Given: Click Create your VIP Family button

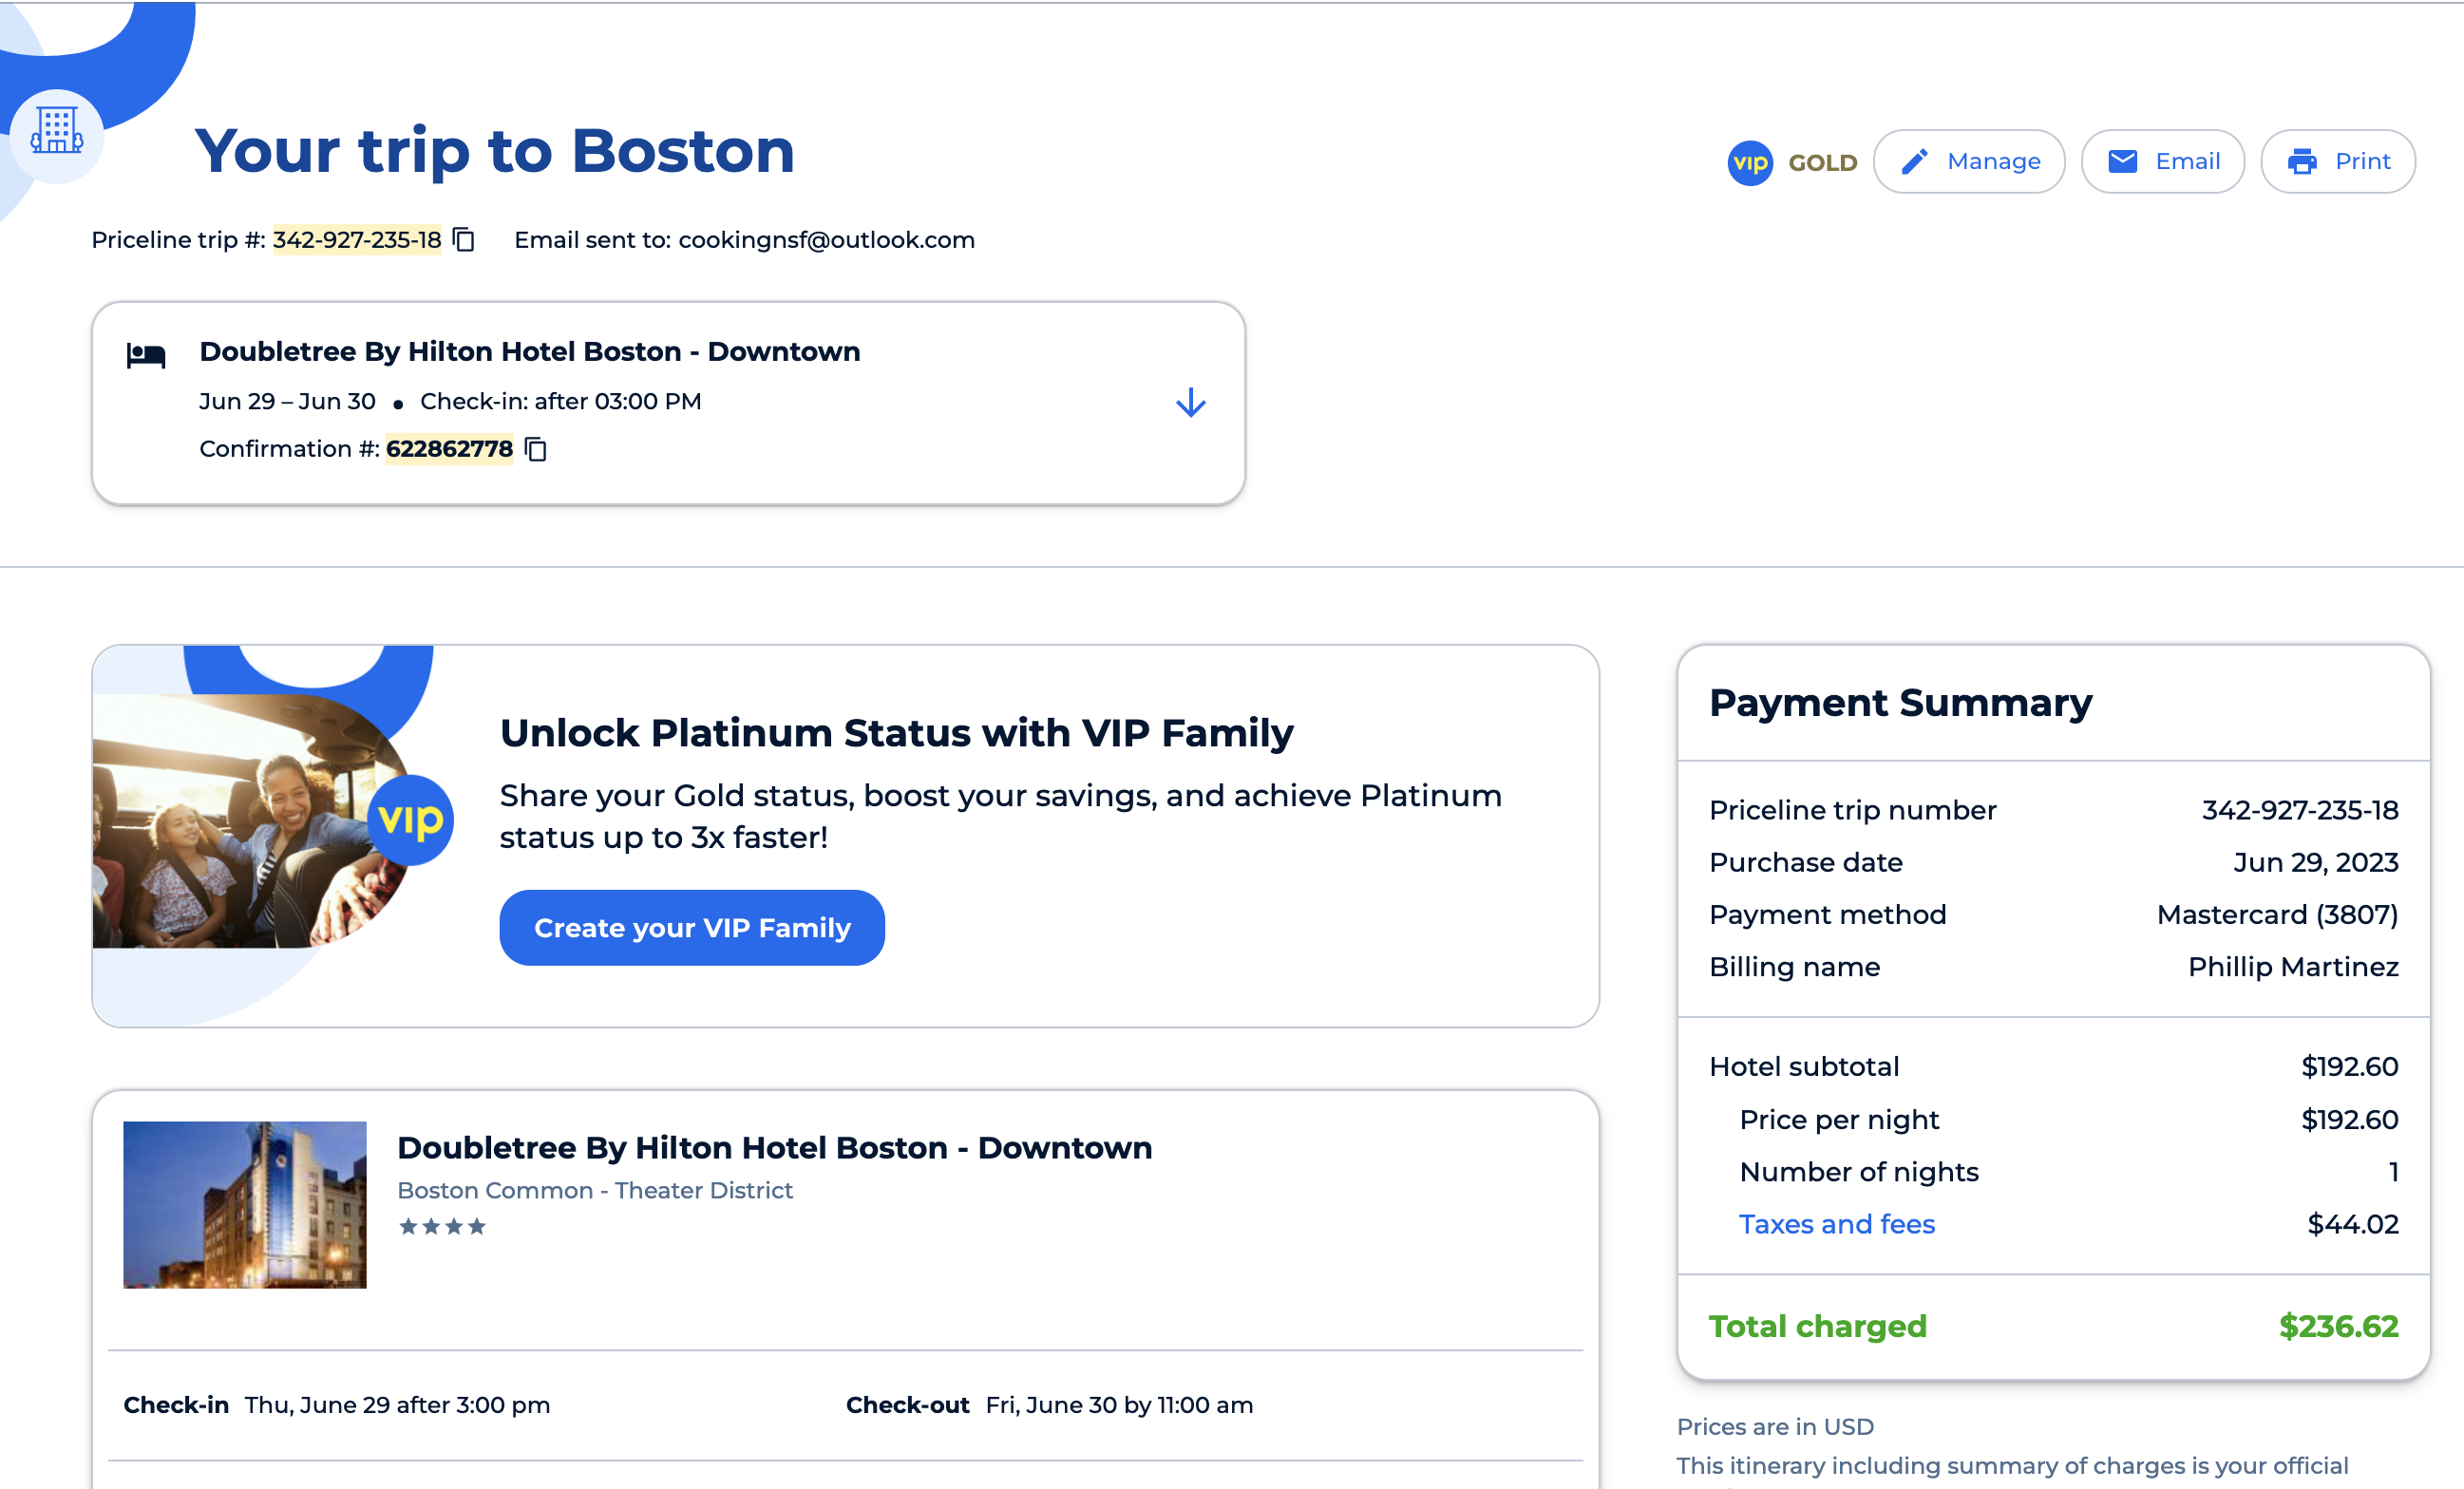Looking at the screenshot, I should coord(692,928).
